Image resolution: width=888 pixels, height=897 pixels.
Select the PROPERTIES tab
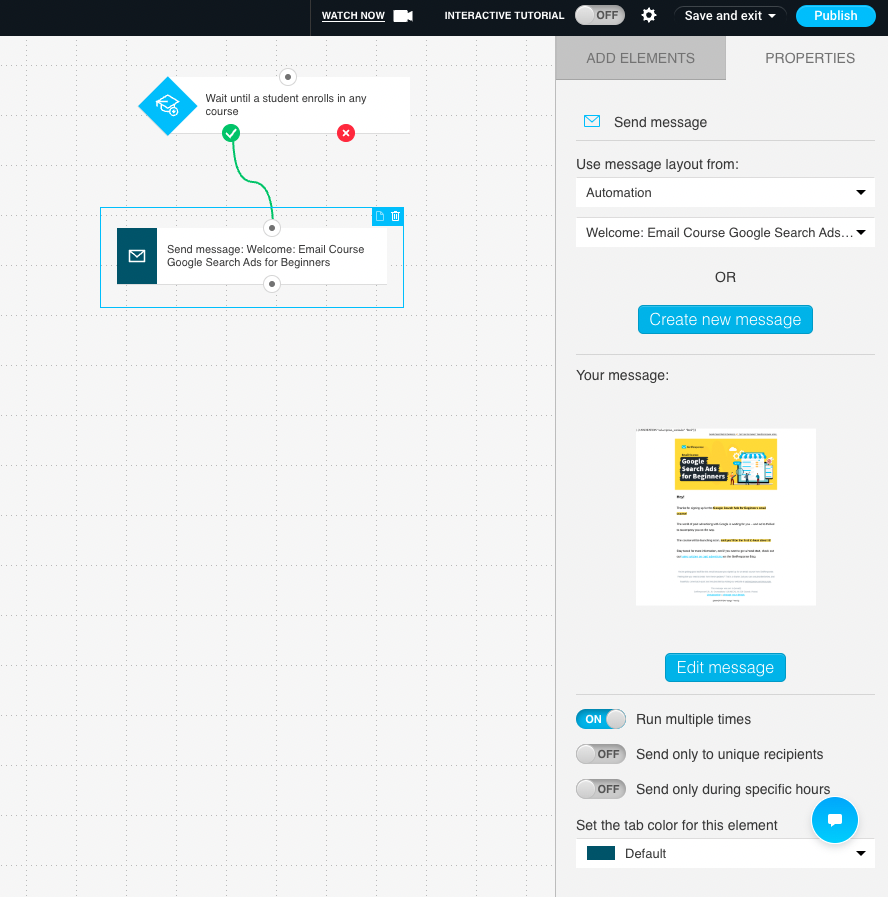[810, 58]
